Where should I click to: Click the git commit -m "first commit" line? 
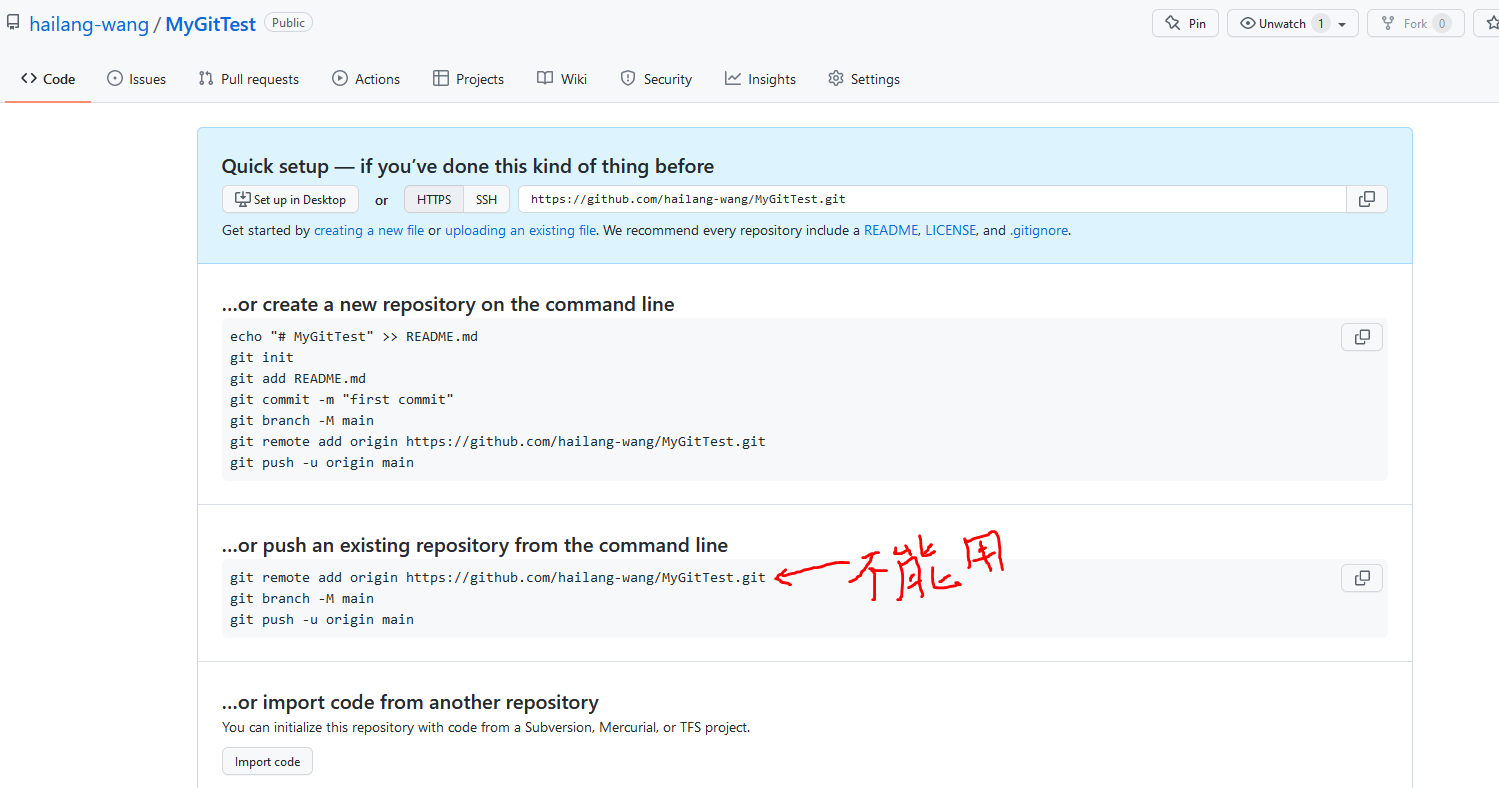click(x=342, y=400)
